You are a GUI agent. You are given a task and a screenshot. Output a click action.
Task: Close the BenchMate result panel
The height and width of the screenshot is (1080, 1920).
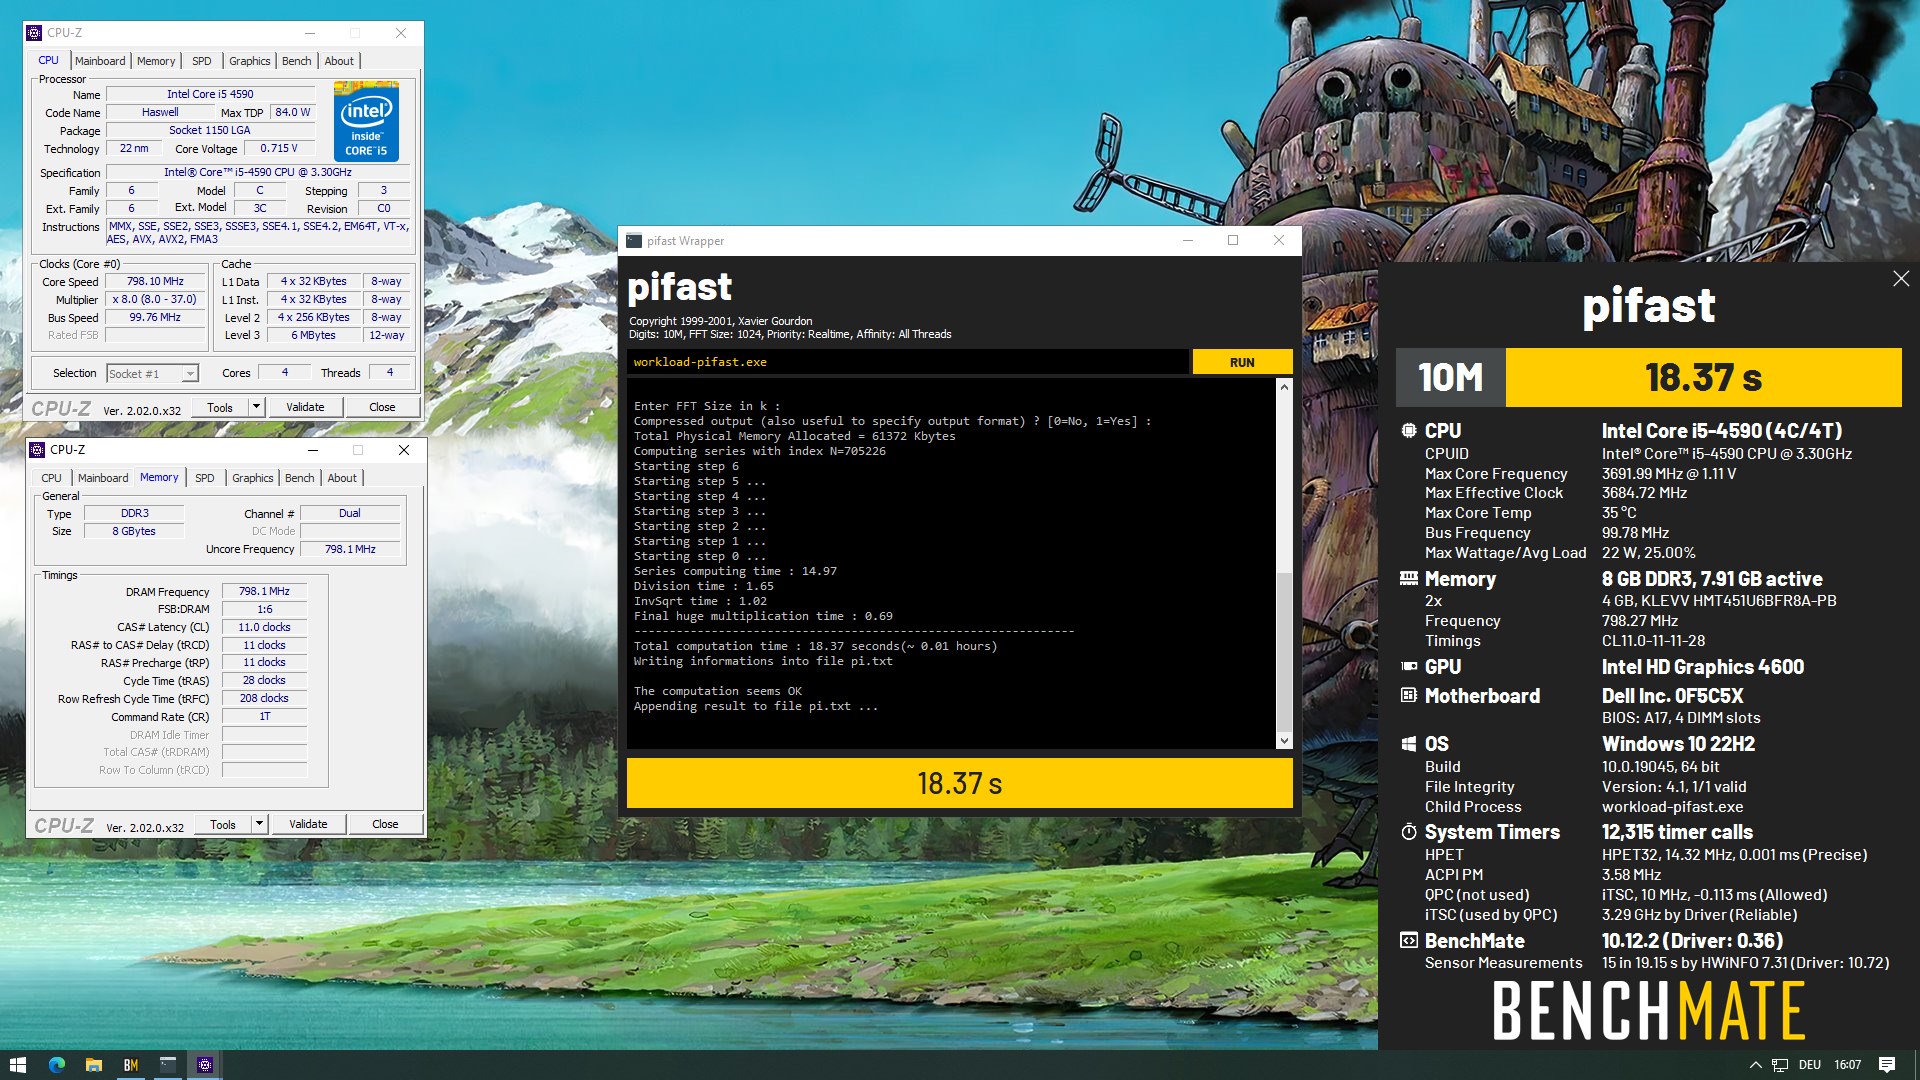tap(1901, 279)
